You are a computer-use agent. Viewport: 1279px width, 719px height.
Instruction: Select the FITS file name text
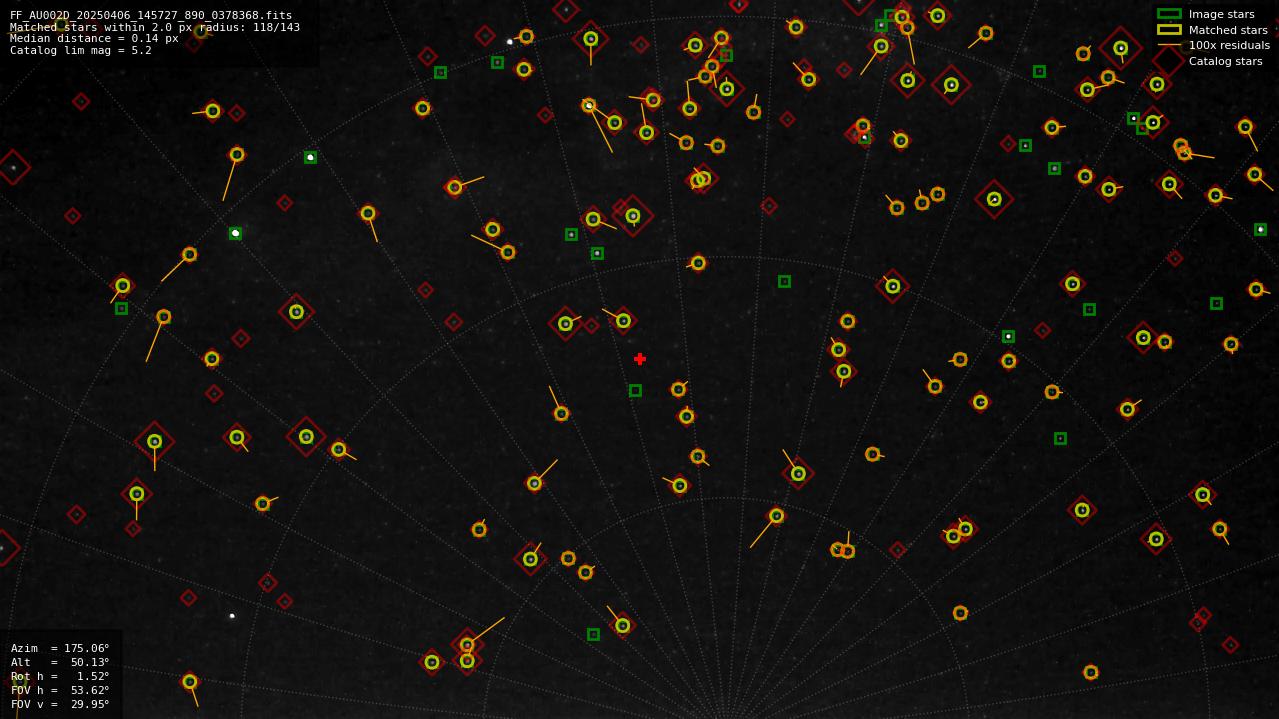151,16
